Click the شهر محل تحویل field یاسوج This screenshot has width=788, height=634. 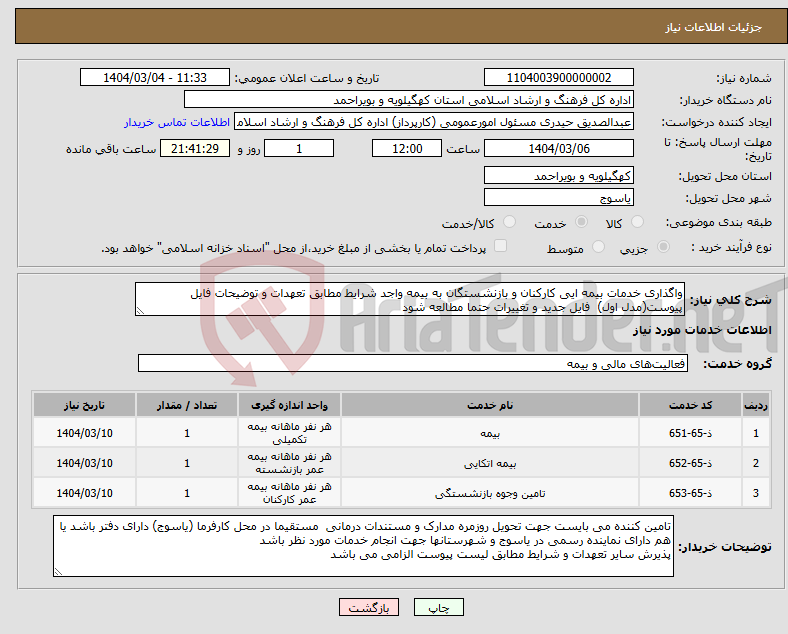[558, 197]
